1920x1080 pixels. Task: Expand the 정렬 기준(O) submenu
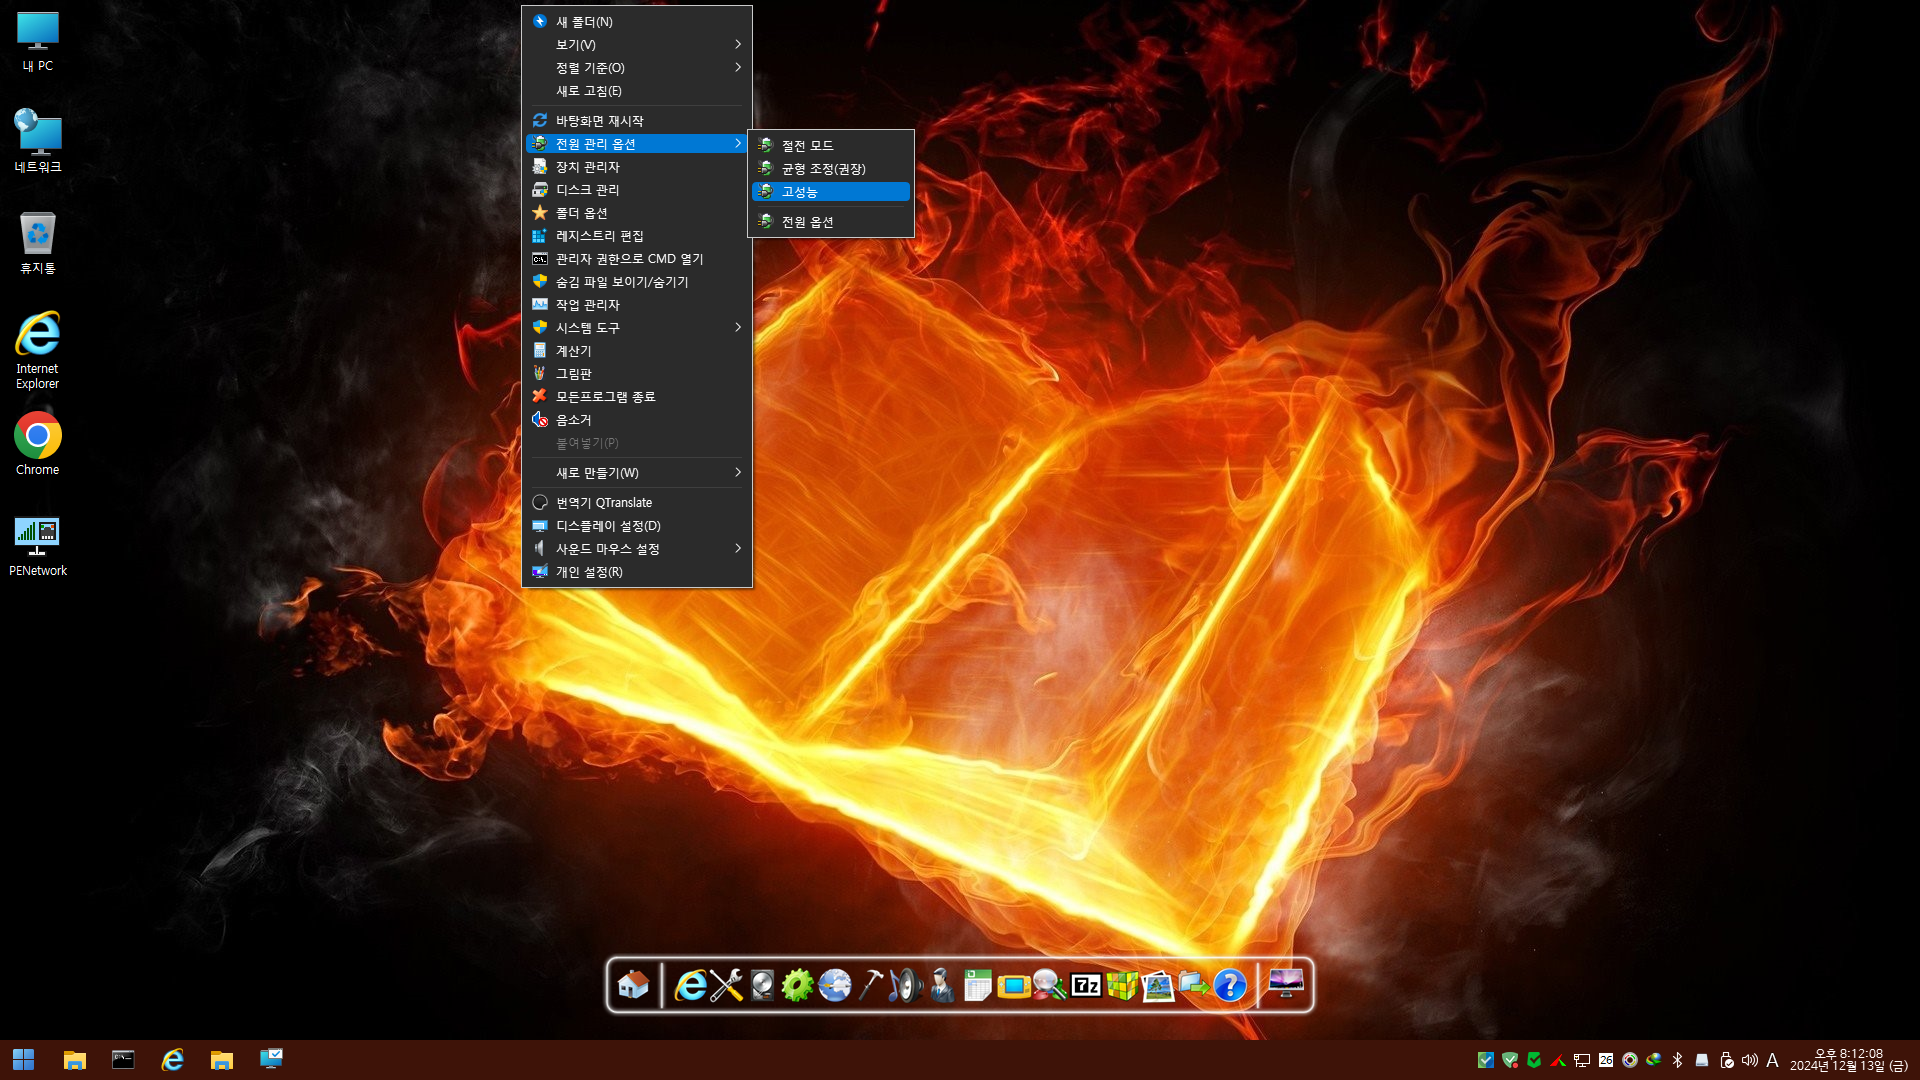(x=637, y=67)
